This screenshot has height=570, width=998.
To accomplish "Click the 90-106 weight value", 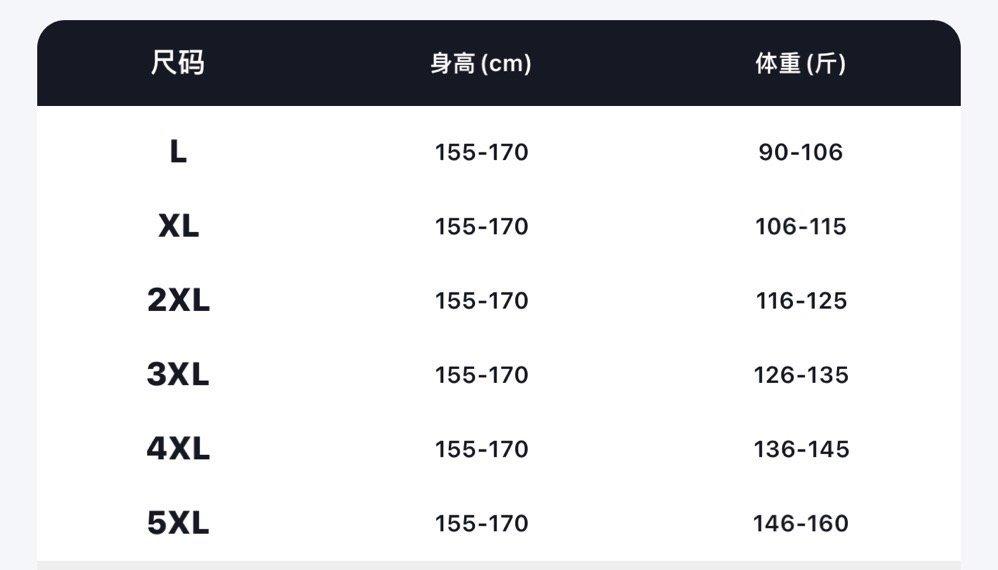I will pos(801,152).
